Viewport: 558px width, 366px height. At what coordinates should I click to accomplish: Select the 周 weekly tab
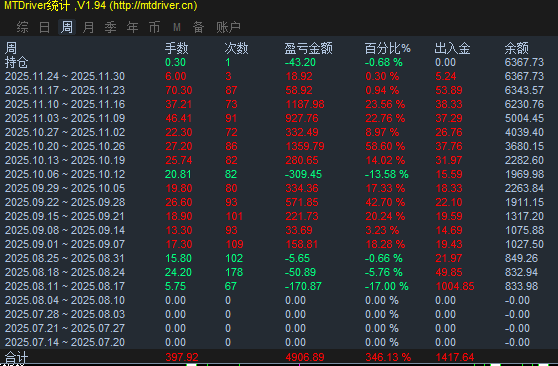point(67,27)
